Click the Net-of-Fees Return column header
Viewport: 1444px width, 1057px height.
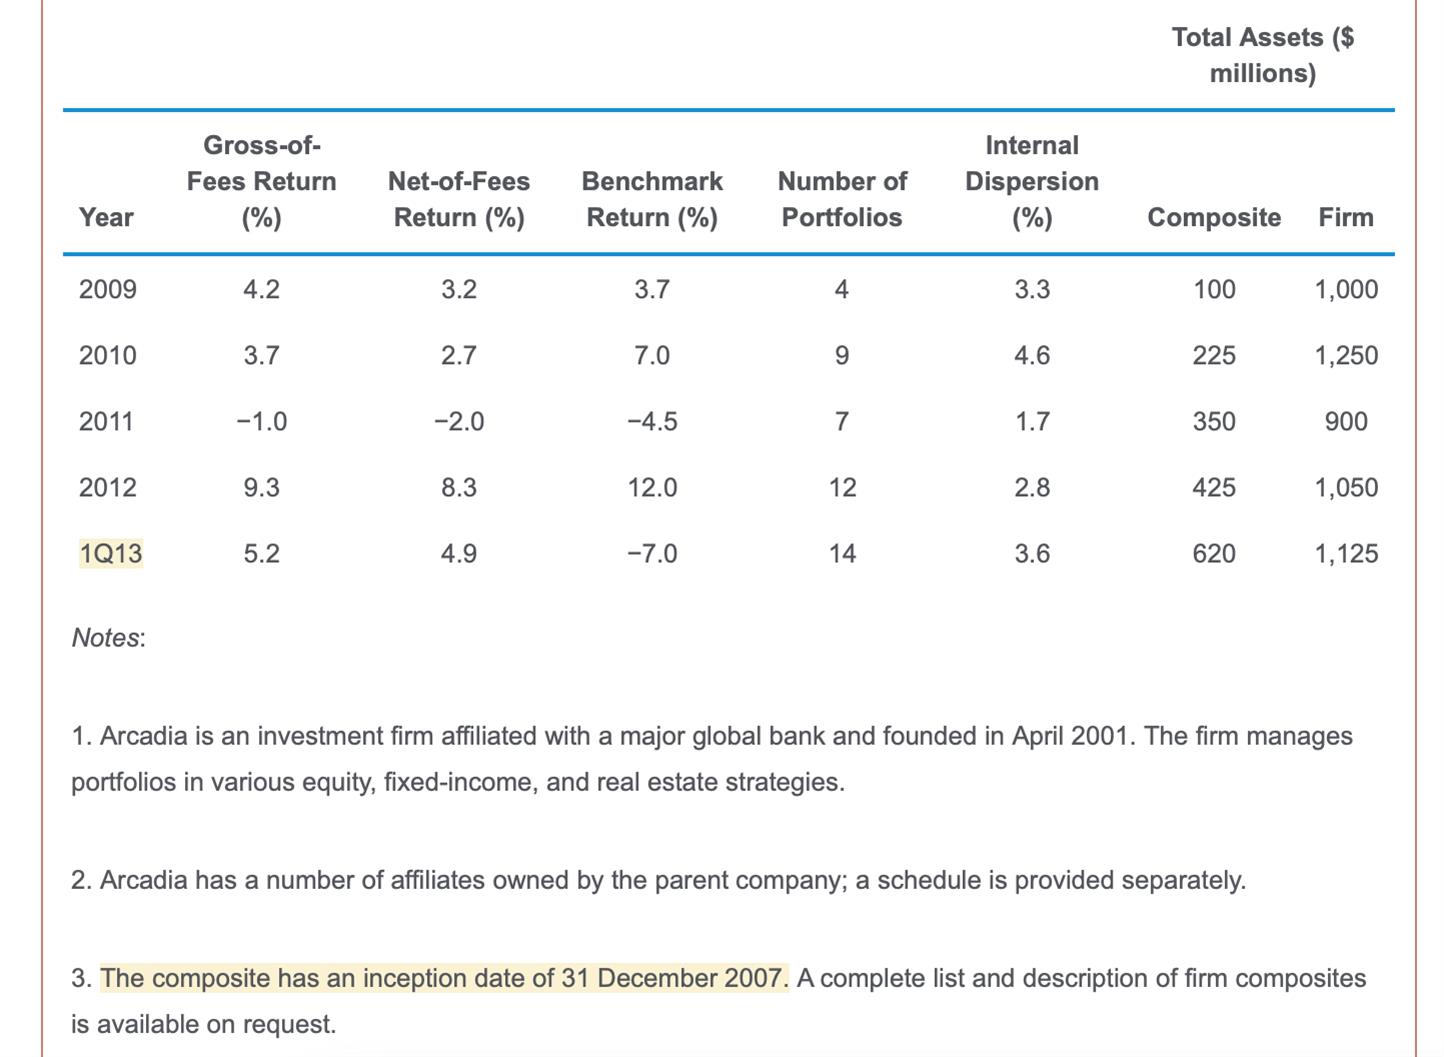[459, 199]
